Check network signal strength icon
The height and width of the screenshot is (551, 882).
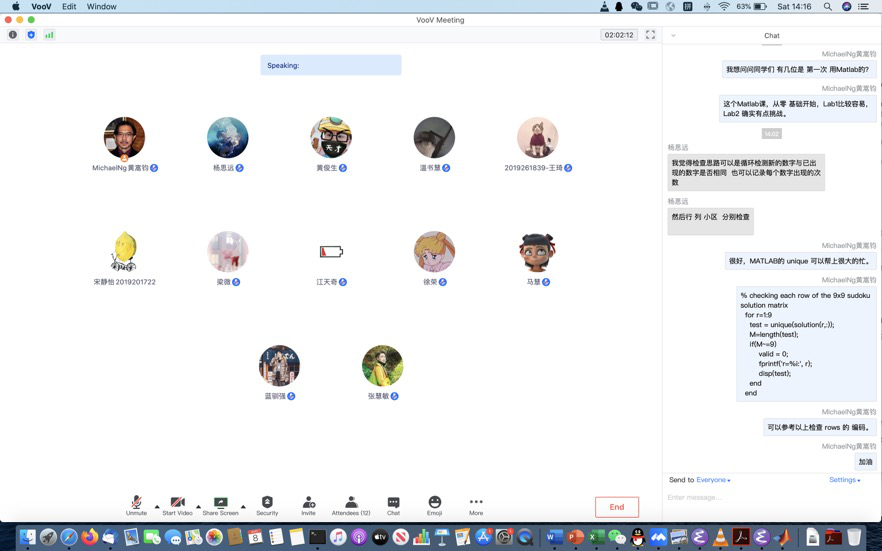click(x=49, y=35)
